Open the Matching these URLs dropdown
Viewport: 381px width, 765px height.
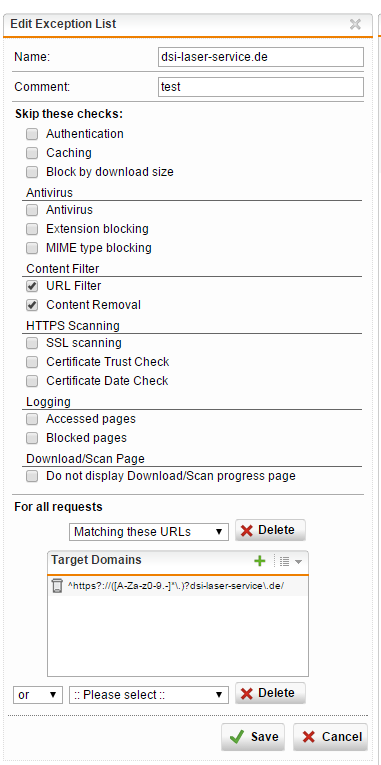(149, 532)
